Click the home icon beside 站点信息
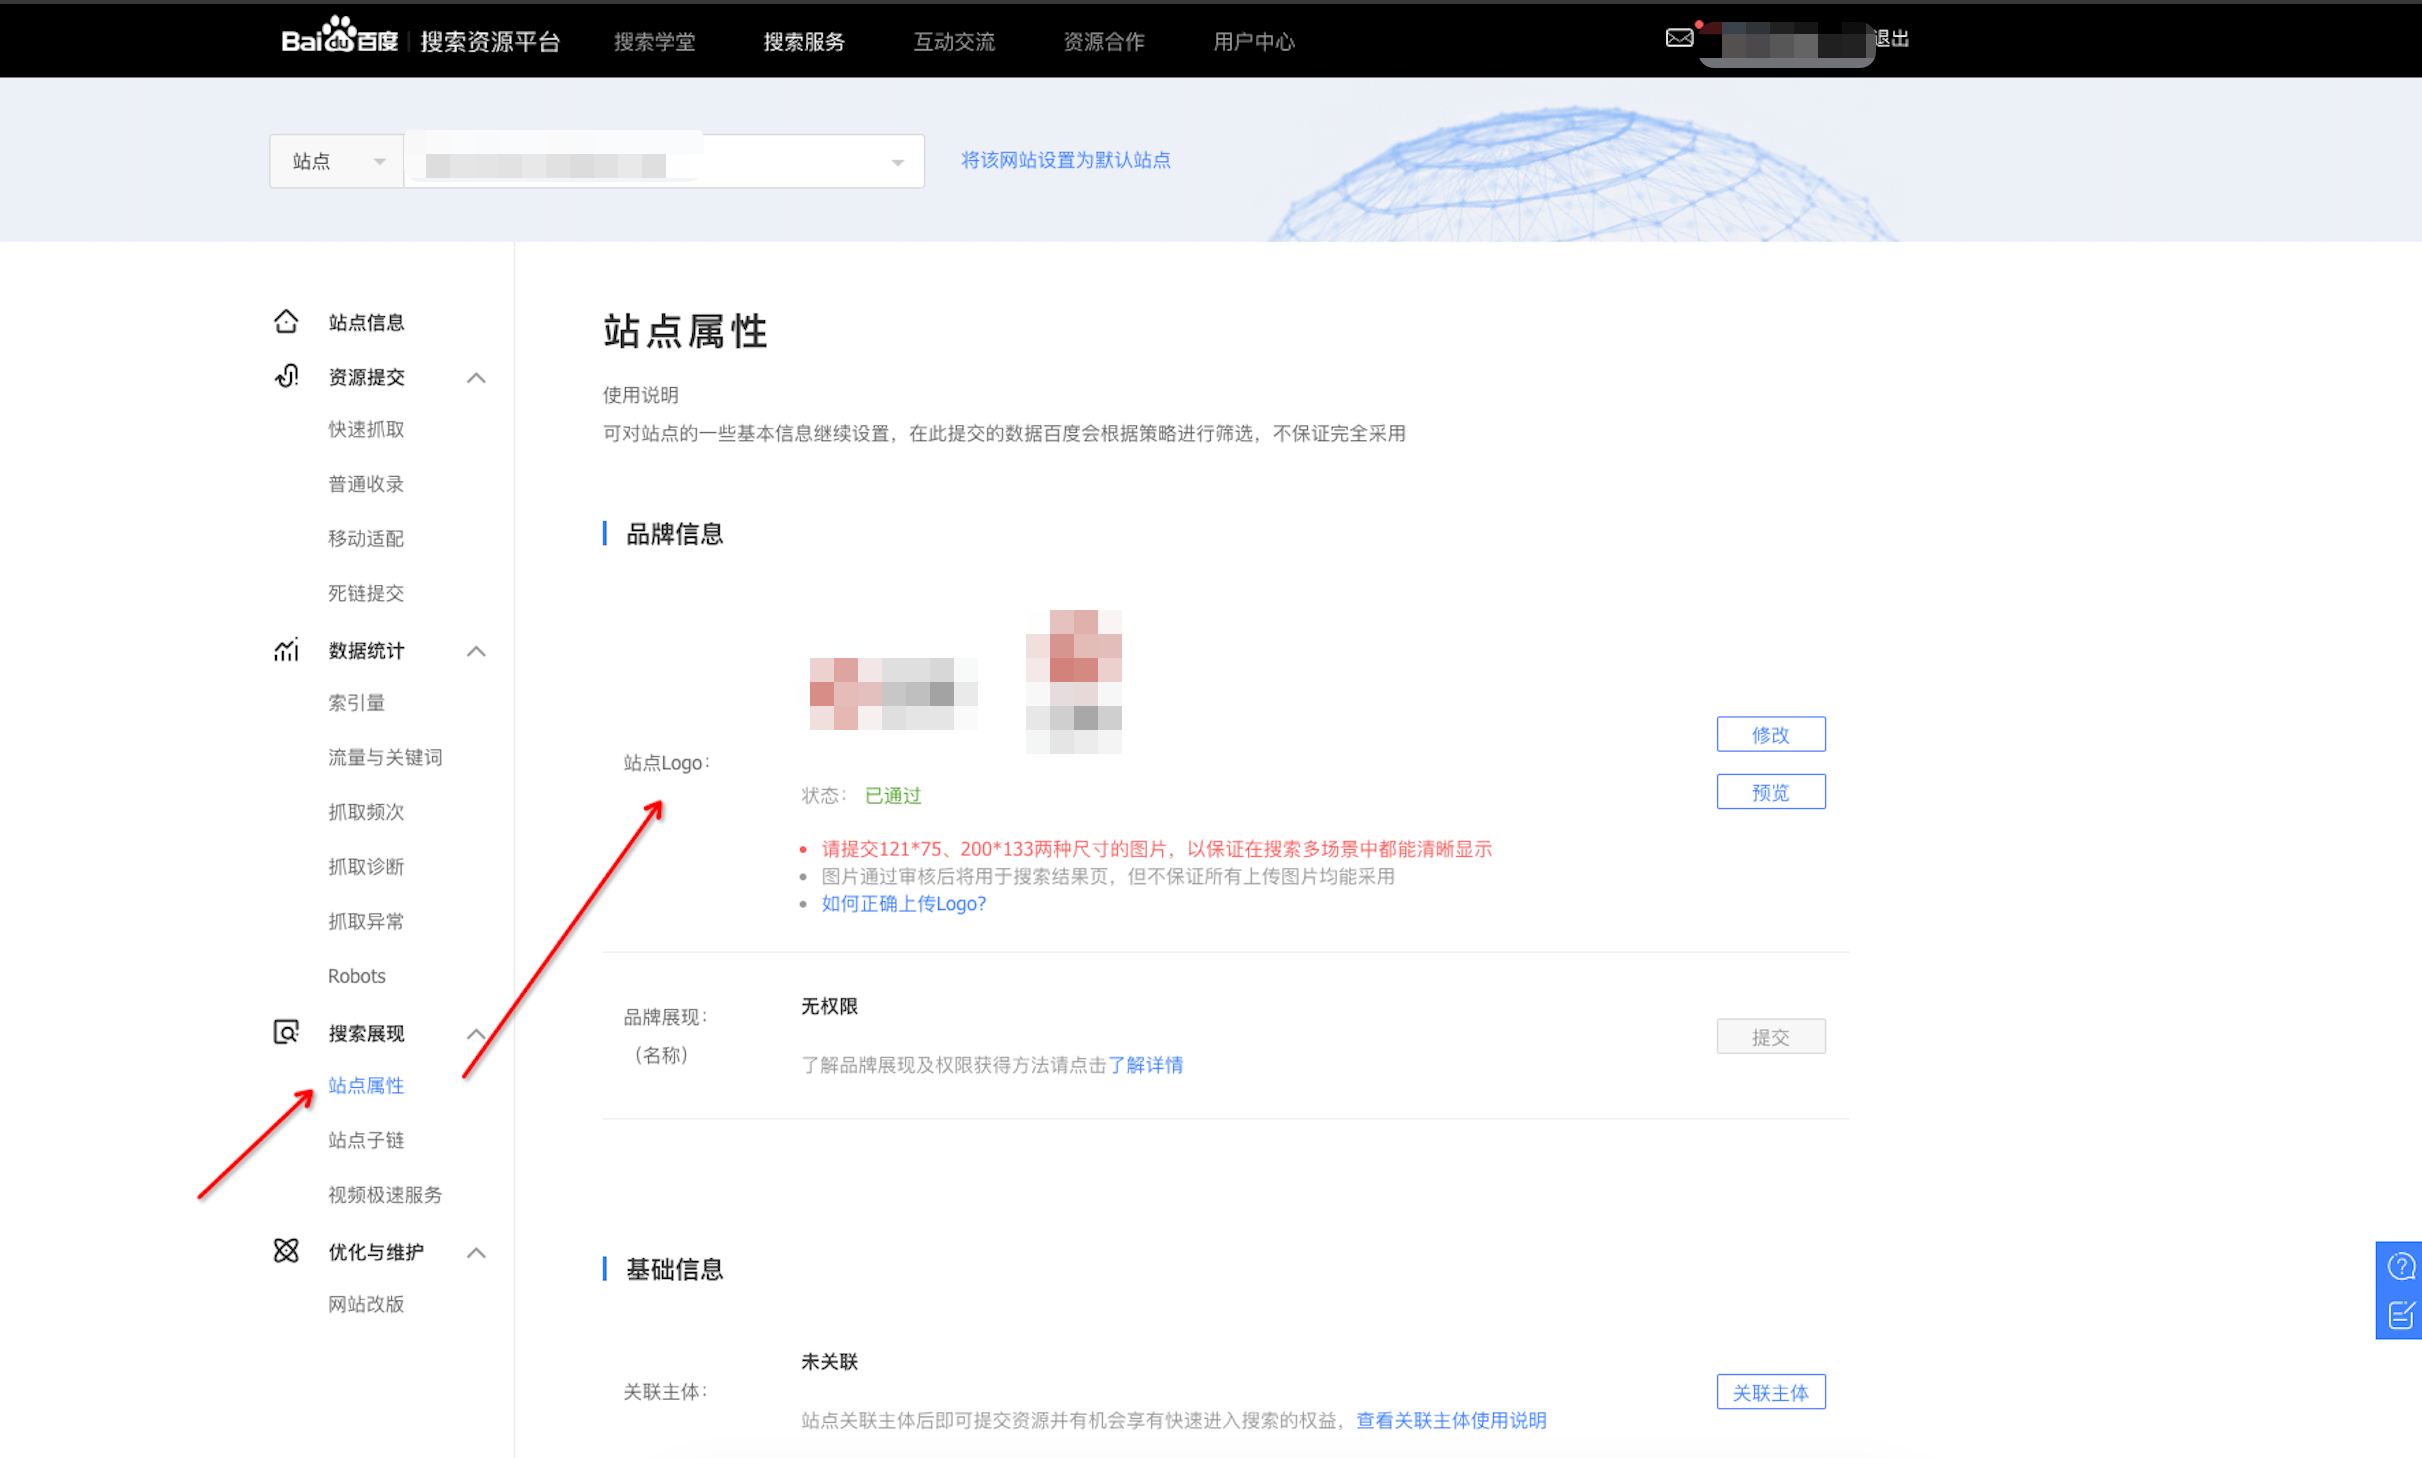2422x1458 pixels. coord(286,321)
